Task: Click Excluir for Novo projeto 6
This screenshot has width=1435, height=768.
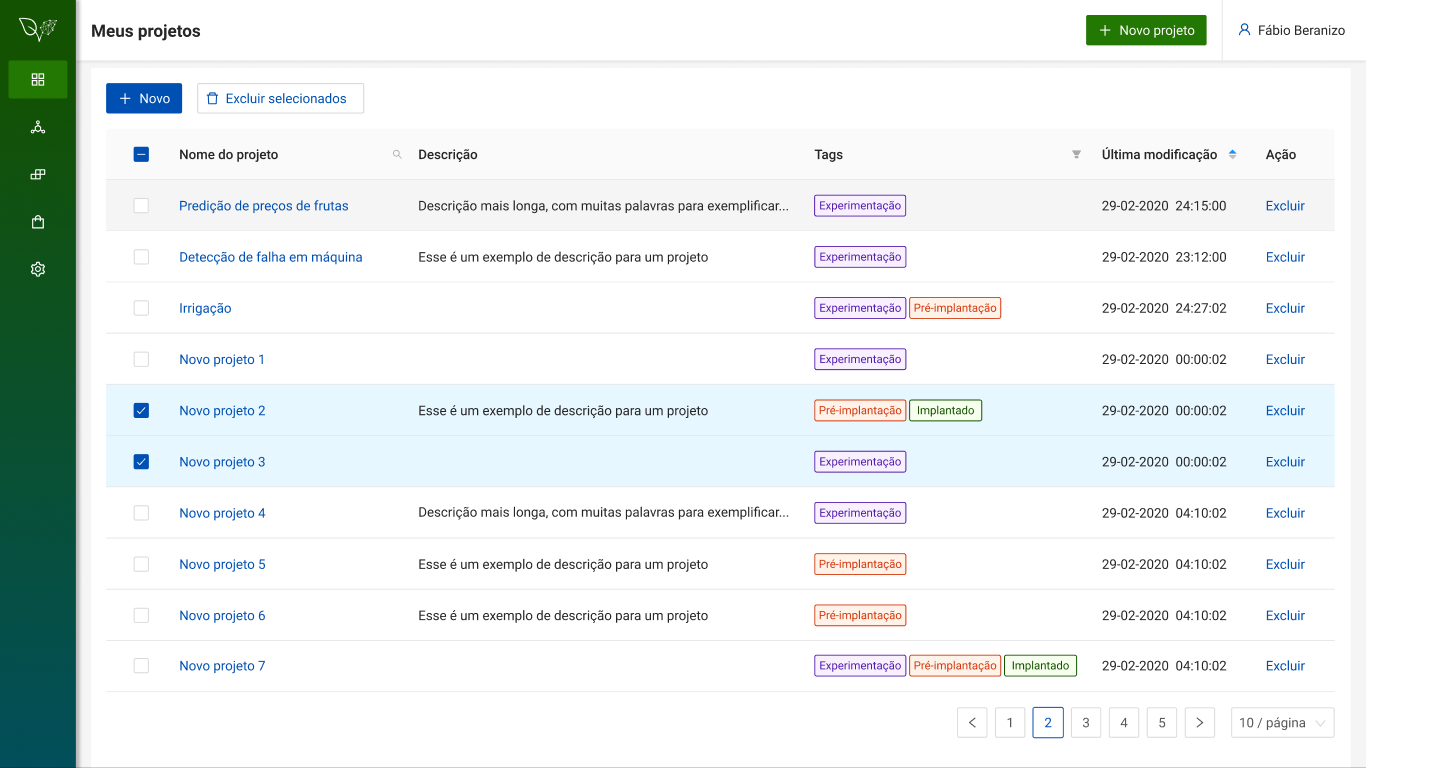Action: (x=1285, y=615)
